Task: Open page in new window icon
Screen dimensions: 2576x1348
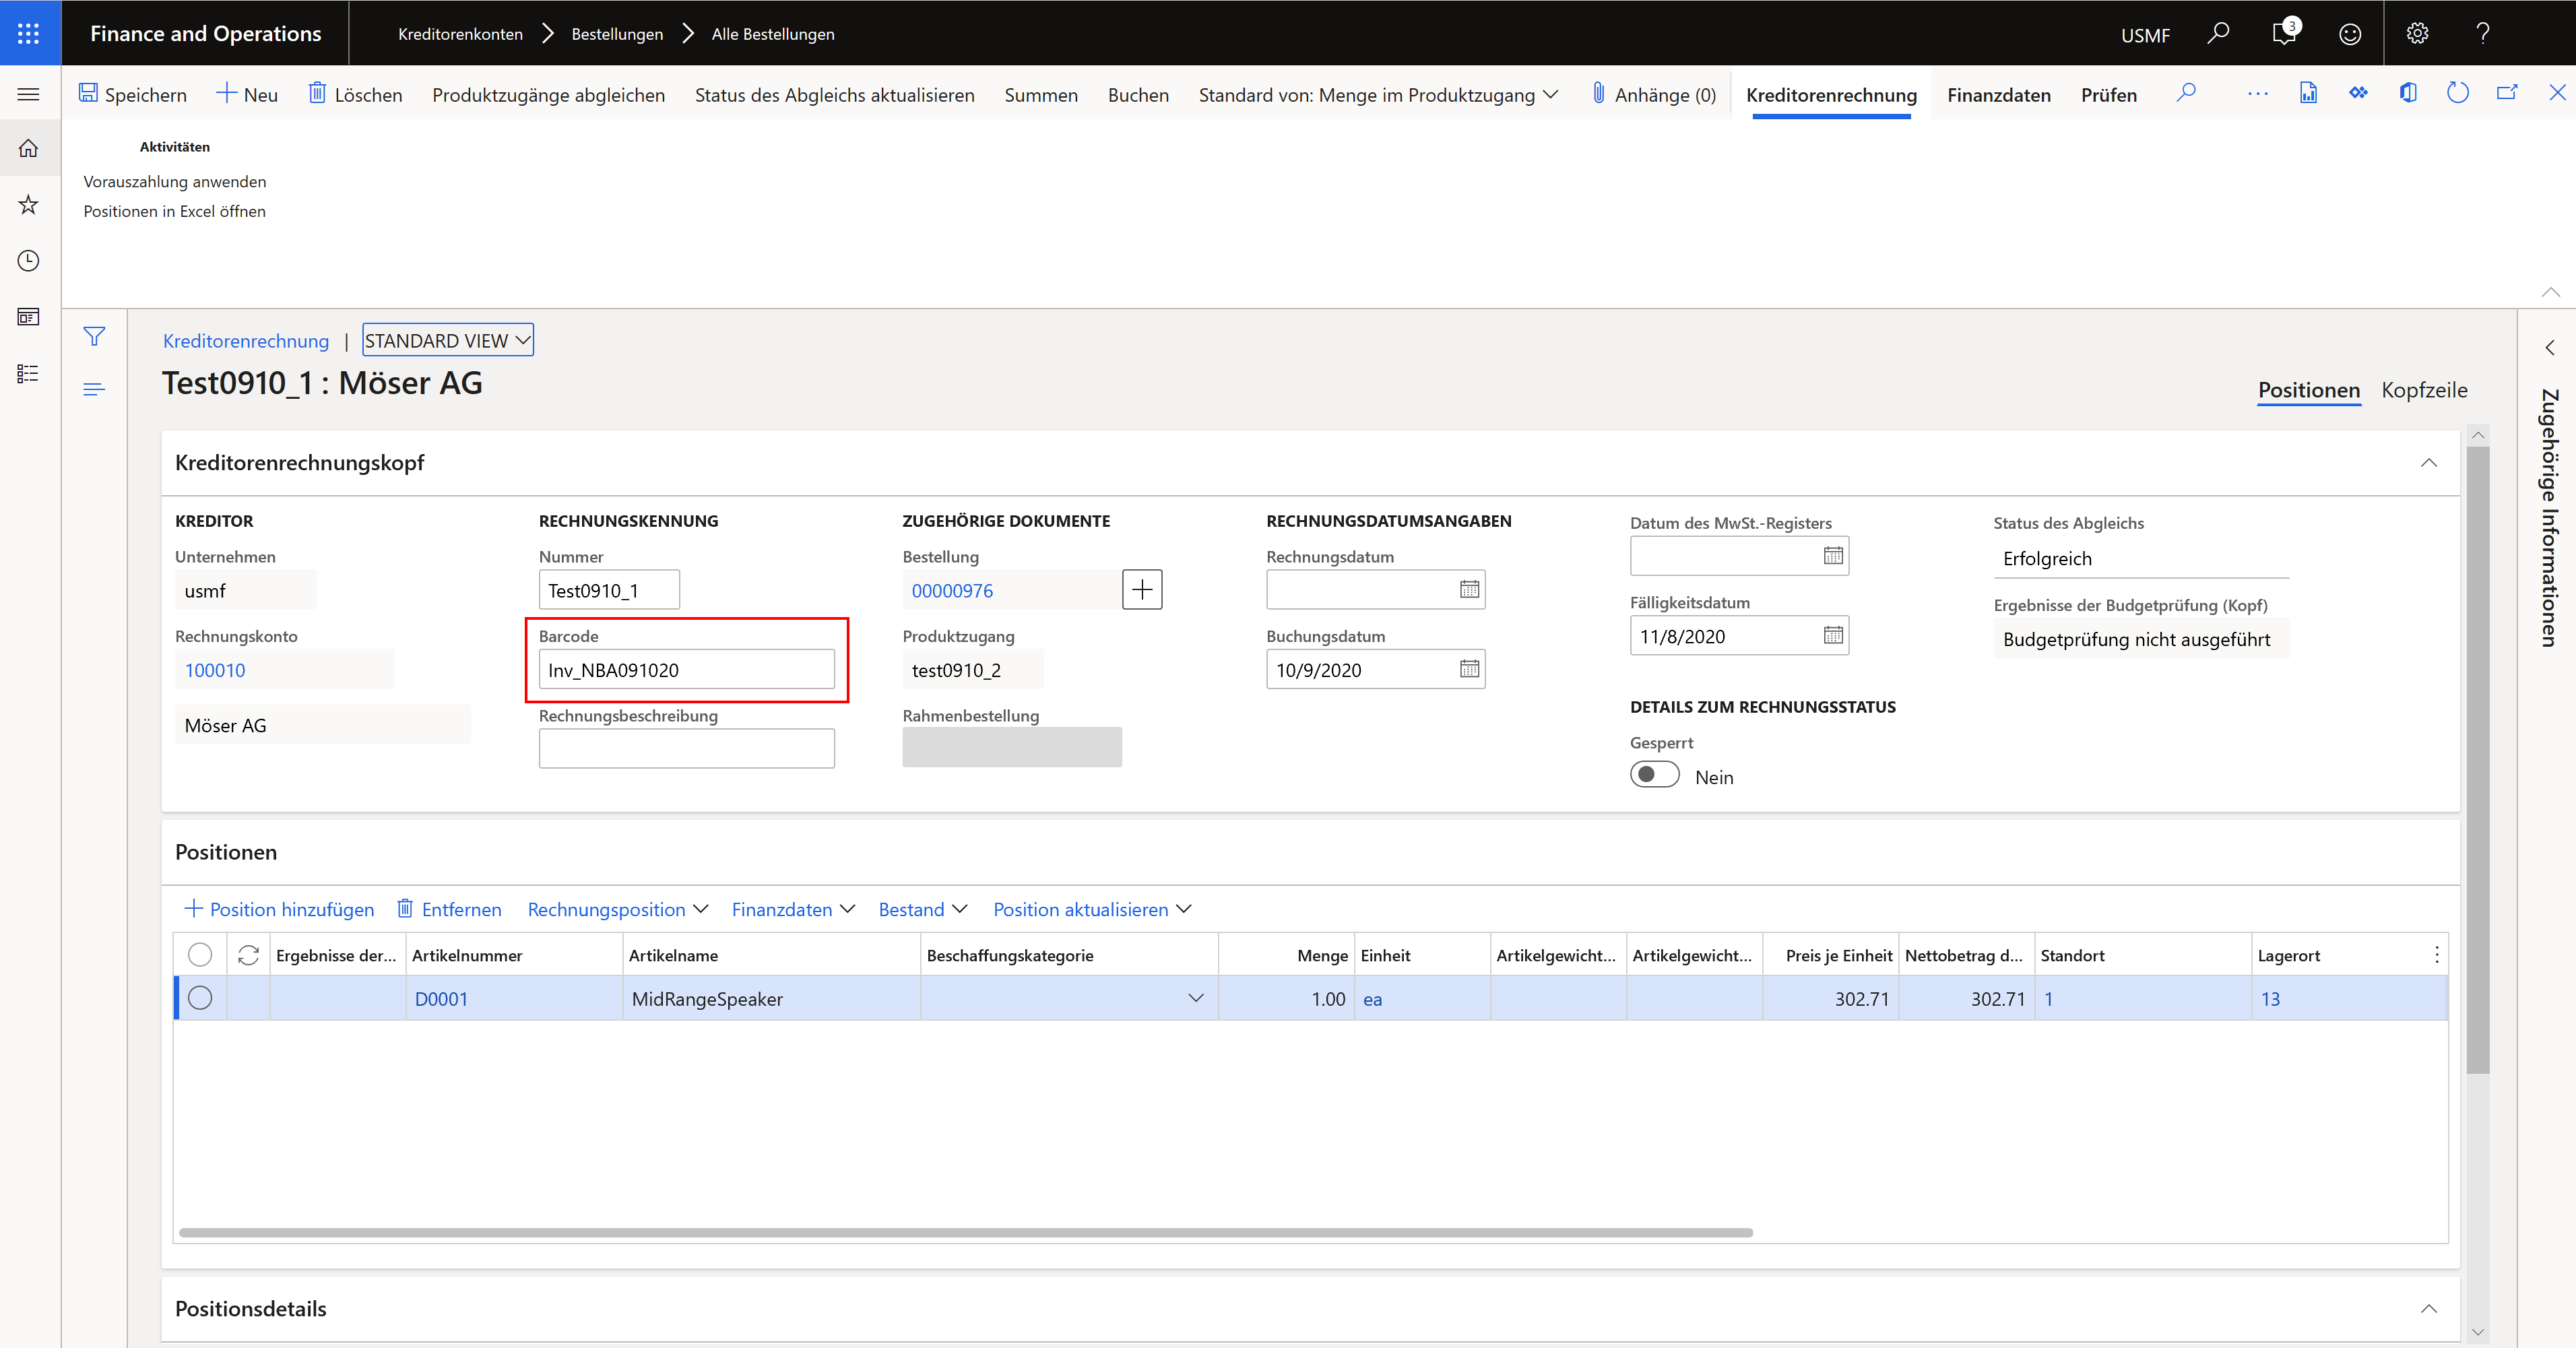Action: pyautogui.click(x=2507, y=93)
